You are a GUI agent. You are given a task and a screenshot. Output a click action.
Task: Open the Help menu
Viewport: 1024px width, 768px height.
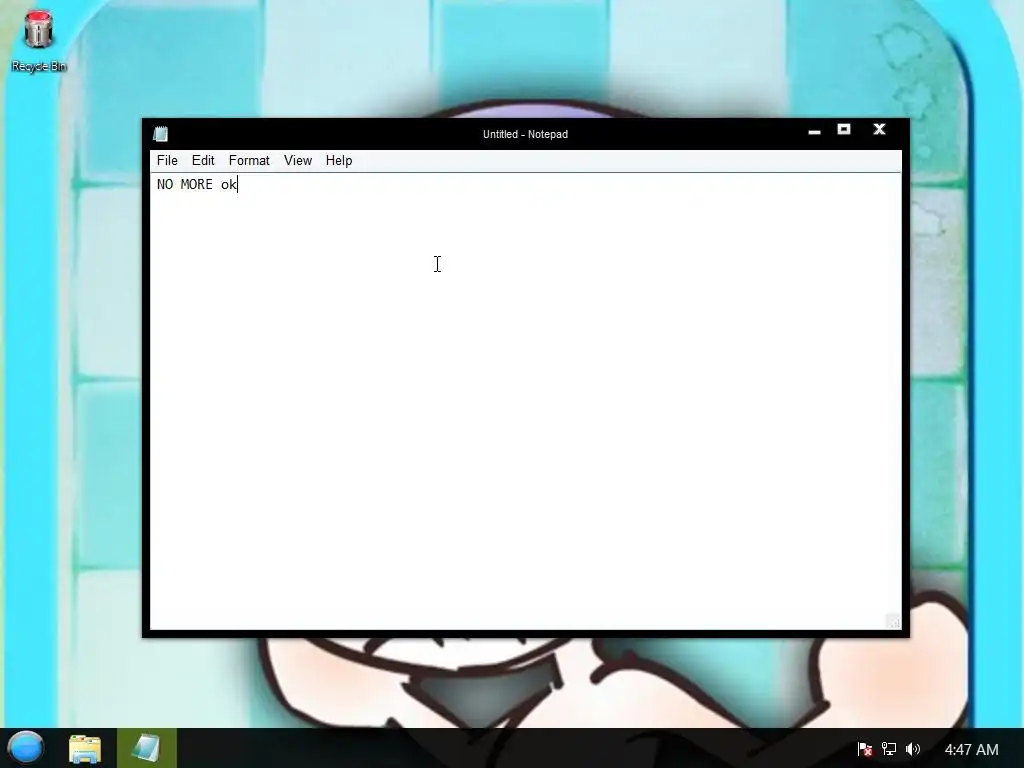(x=339, y=161)
